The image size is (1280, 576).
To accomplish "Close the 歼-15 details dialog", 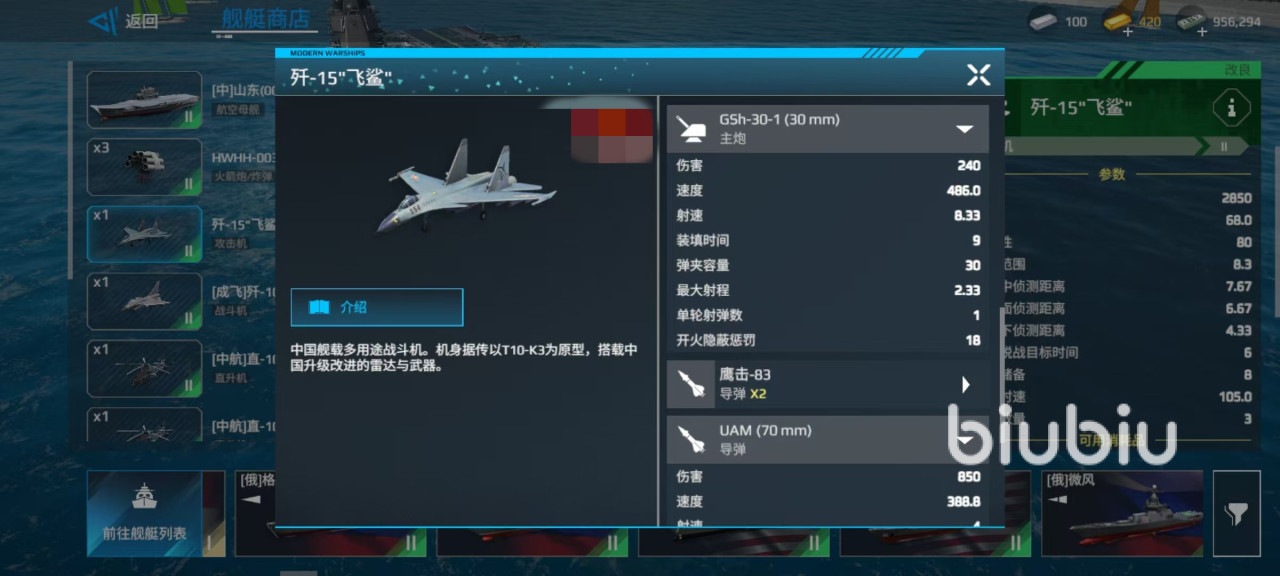I will point(978,75).
